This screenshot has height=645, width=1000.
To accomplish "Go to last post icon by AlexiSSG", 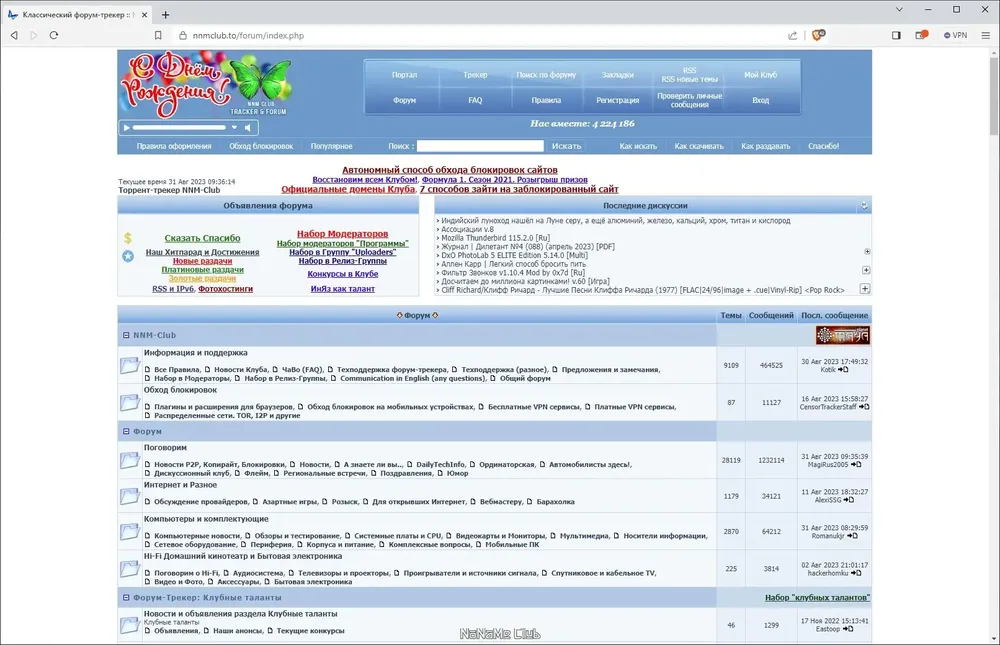I will click(x=848, y=500).
